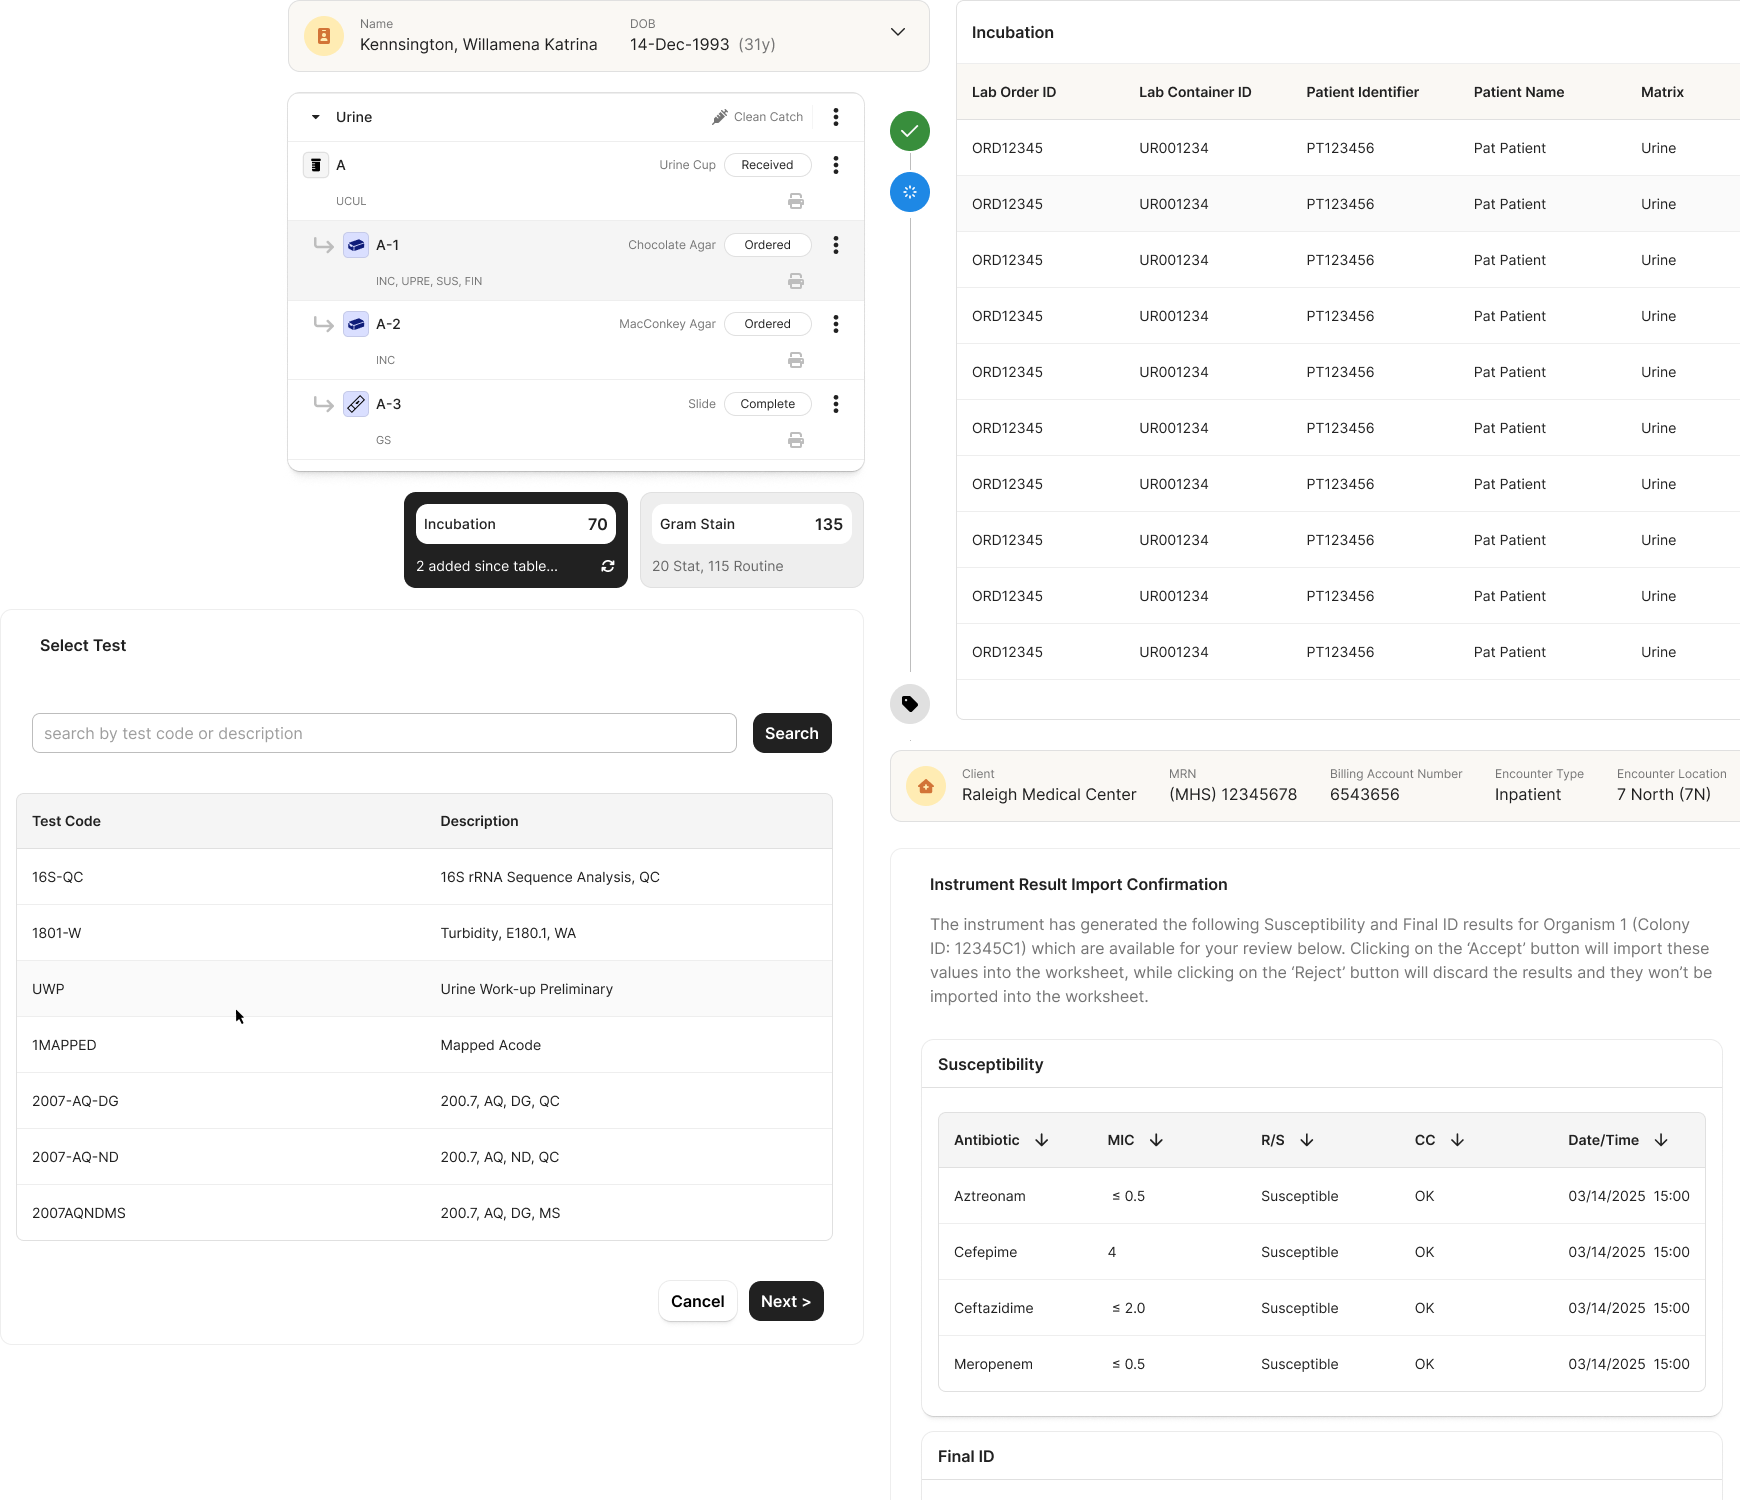This screenshot has height=1500, width=1740.
Task: Open kebab menu for A-3 Slide
Action: pos(836,404)
